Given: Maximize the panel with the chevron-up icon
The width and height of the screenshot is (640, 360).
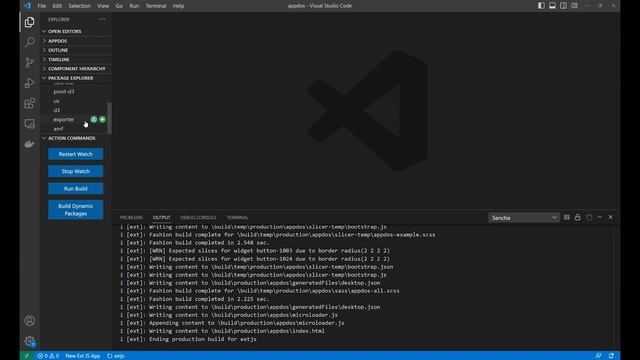Looking at the screenshot, I should [x=600, y=218].
